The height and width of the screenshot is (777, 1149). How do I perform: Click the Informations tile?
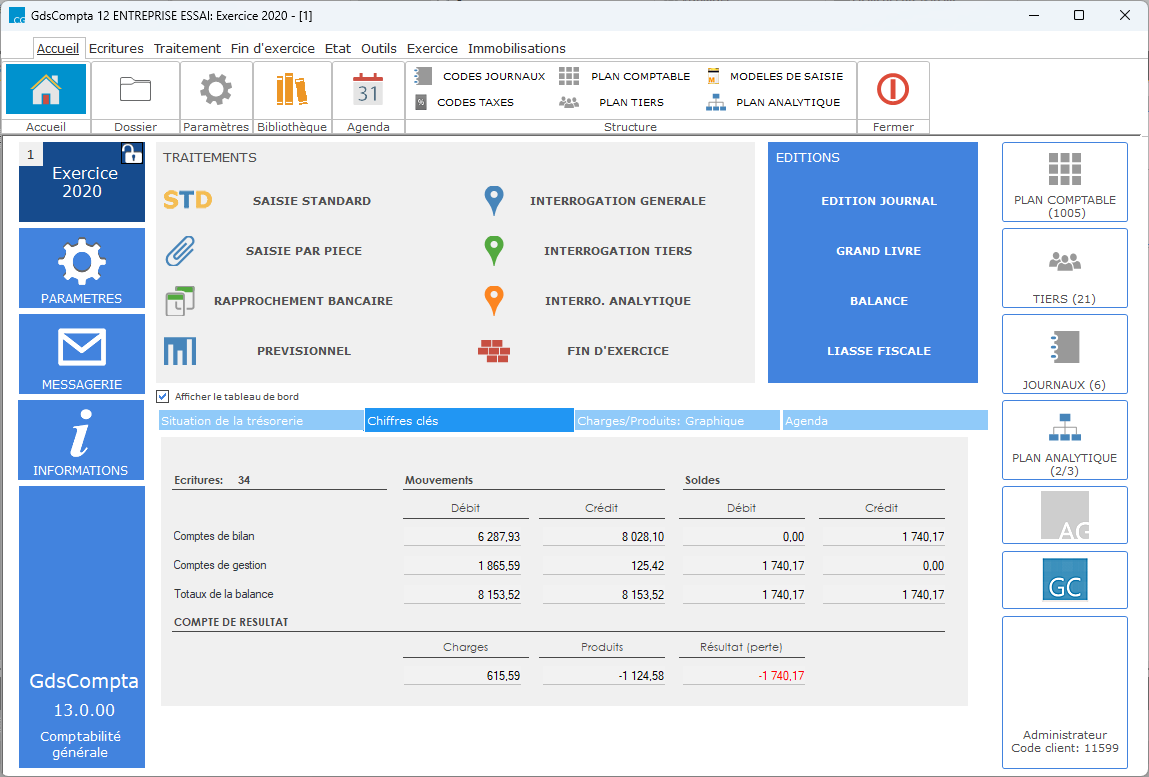click(81, 440)
